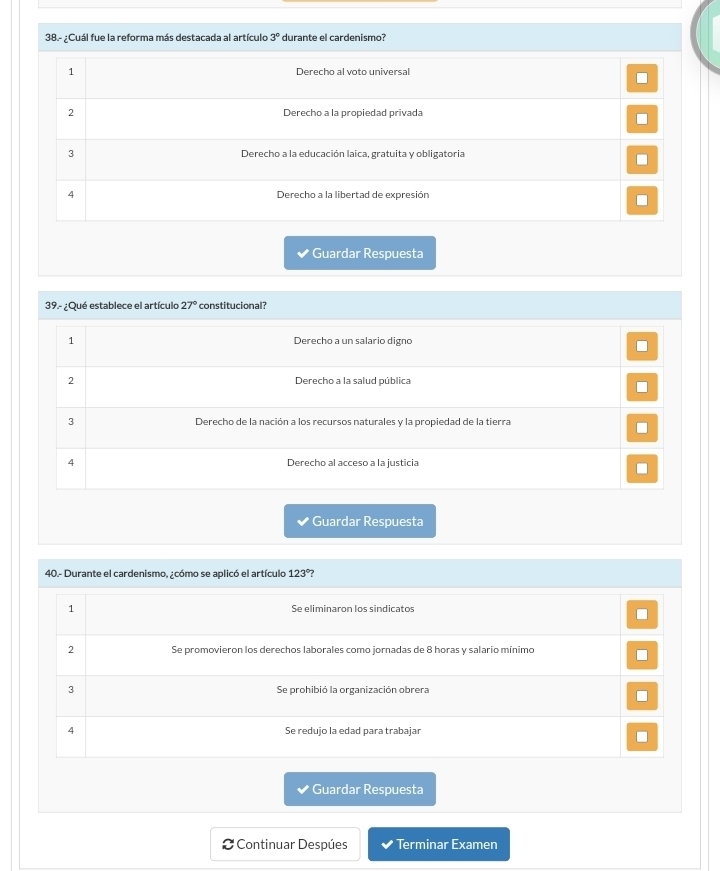This screenshot has height=871, width=720.
Task: Save answer for question 38
Action: coord(360,253)
